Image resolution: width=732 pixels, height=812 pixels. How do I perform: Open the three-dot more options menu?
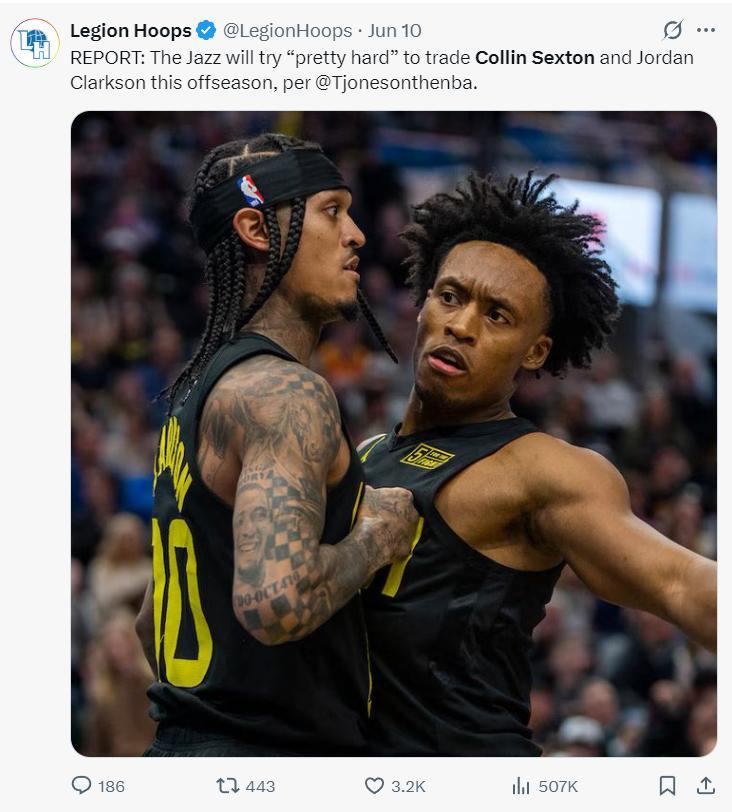click(706, 30)
